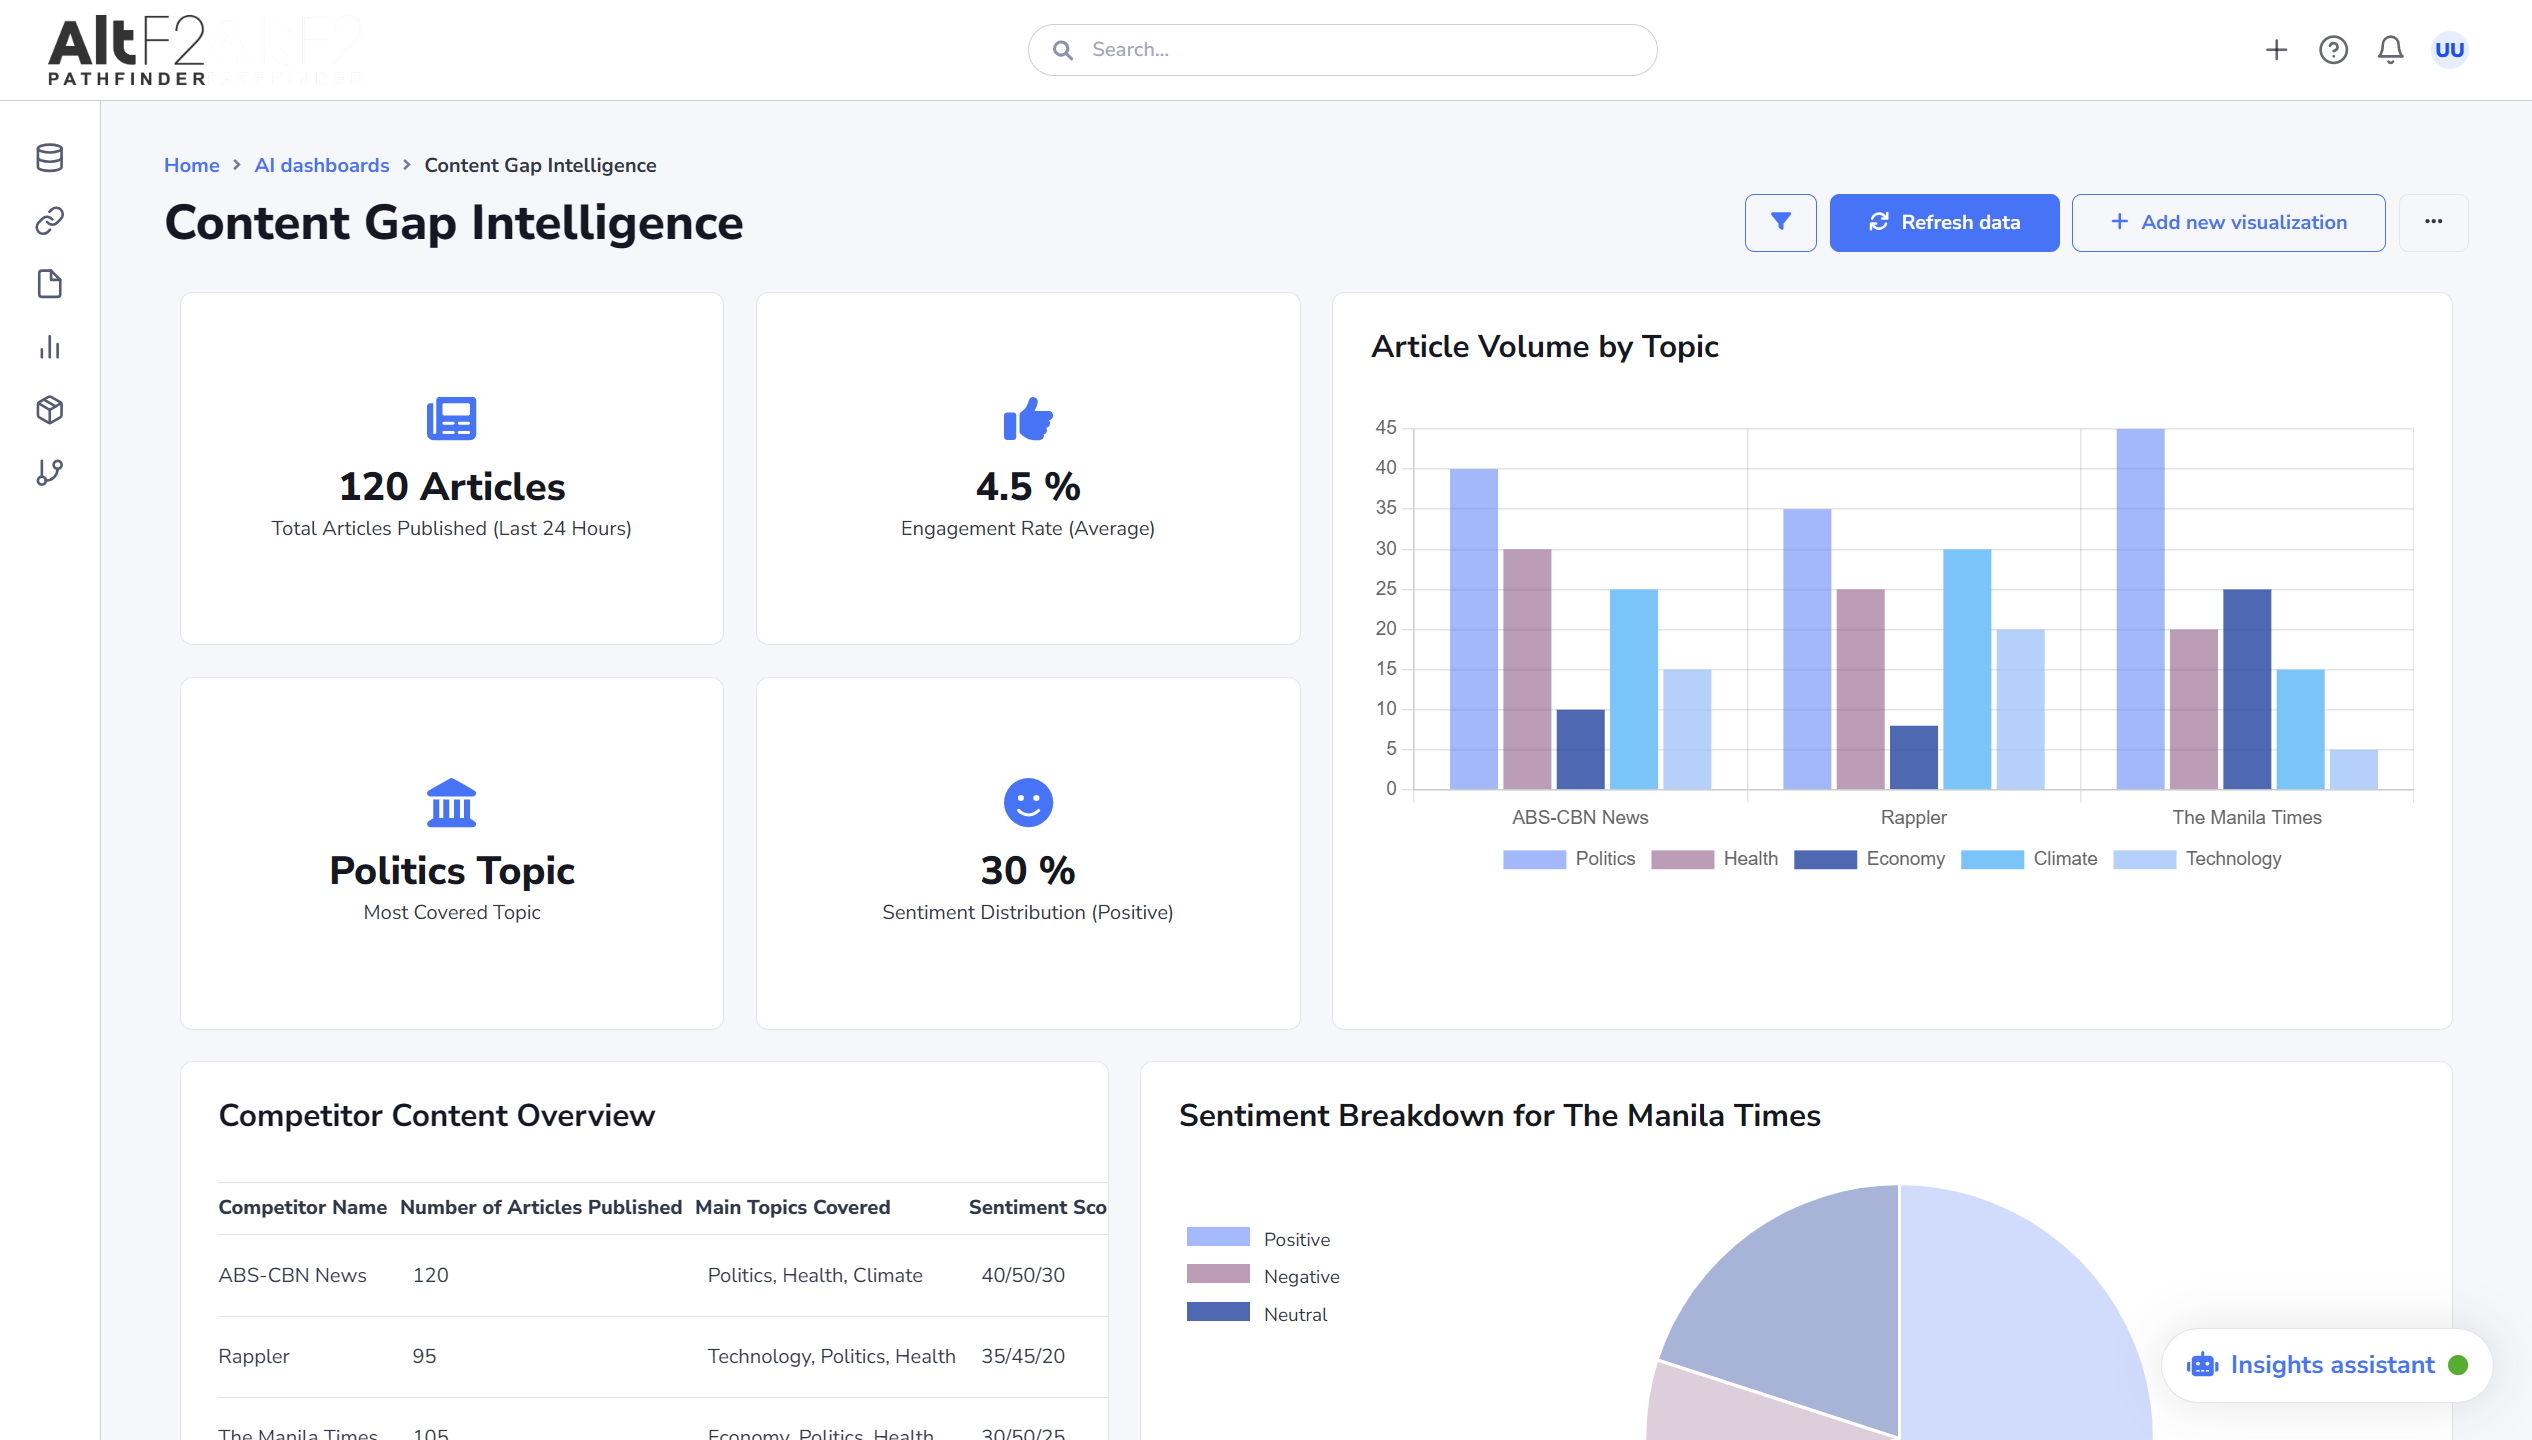
Task: Click the magnifier icon in search bar
Action: tap(1063, 50)
